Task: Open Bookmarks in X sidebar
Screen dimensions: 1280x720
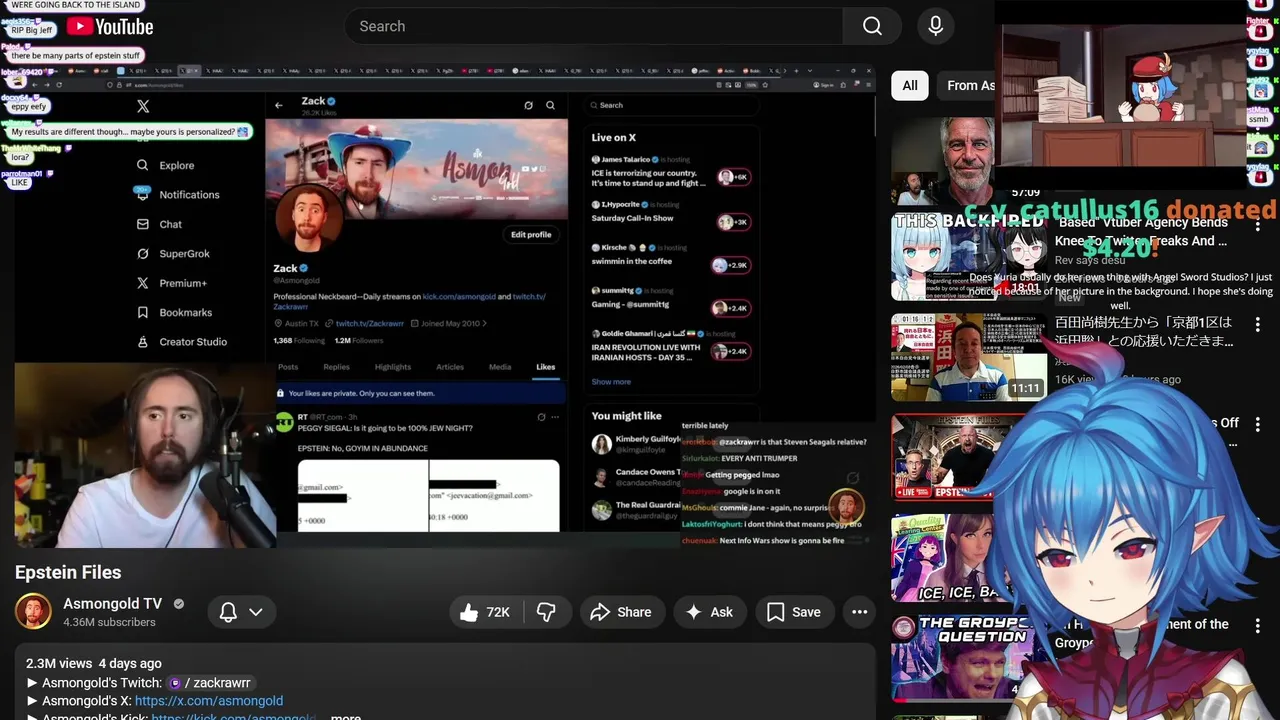Action: pyautogui.click(x=175, y=312)
